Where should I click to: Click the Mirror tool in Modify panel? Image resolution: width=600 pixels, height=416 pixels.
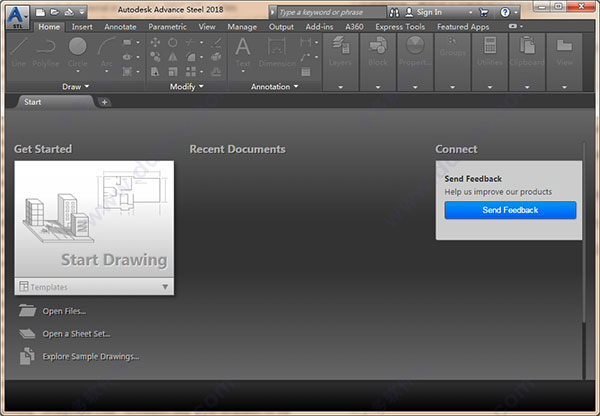click(x=173, y=57)
